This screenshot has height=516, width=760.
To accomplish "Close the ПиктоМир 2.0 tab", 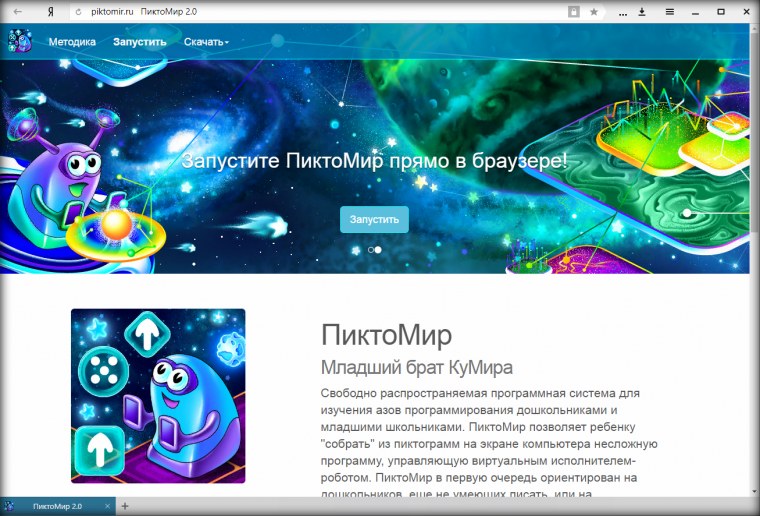I will pos(107,507).
